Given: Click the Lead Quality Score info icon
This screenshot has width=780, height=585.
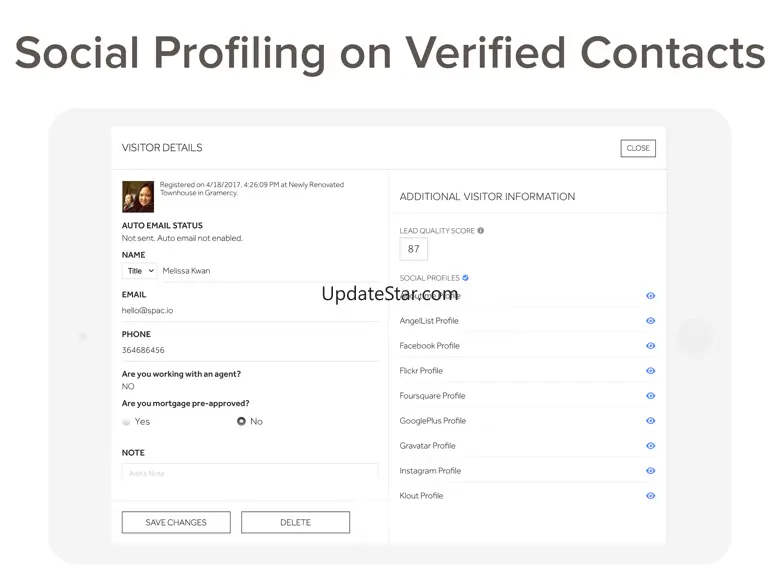Looking at the screenshot, I should click(481, 231).
